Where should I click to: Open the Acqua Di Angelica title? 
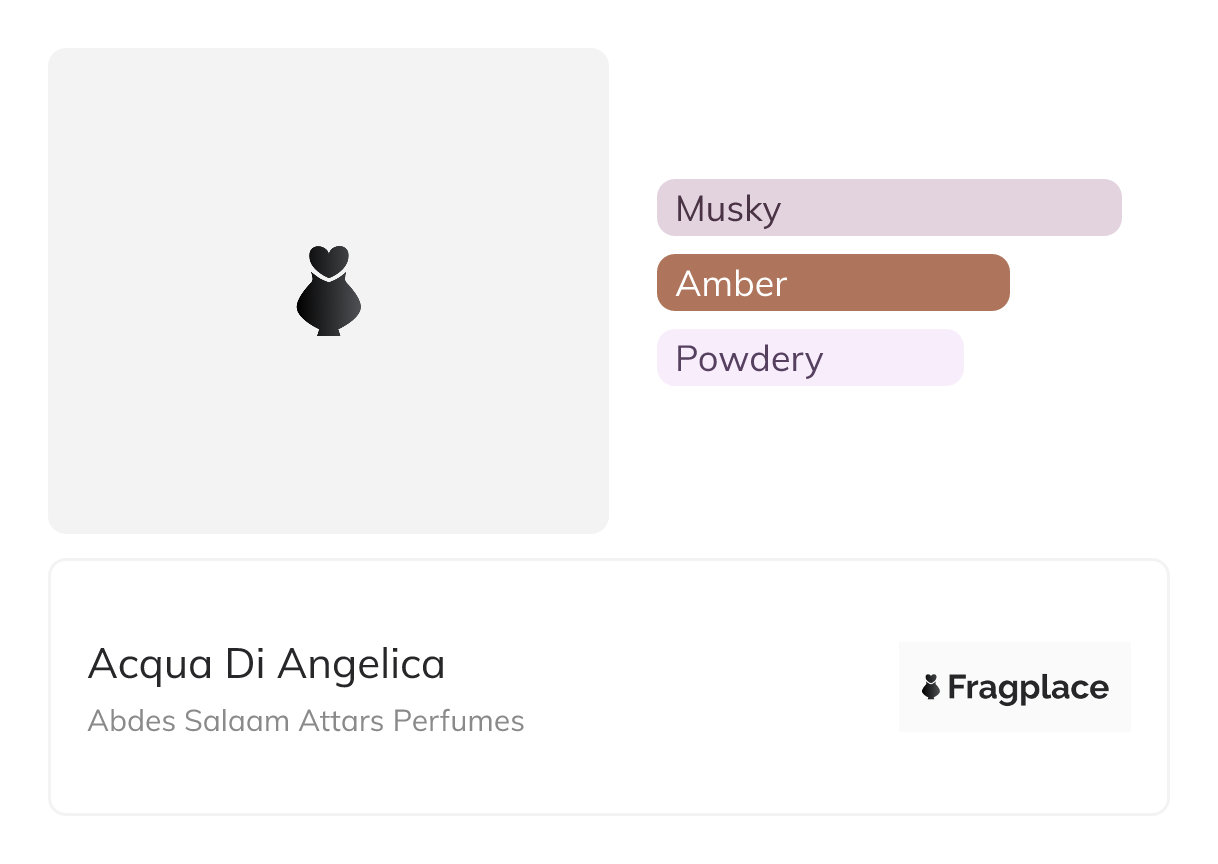coord(266,664)
